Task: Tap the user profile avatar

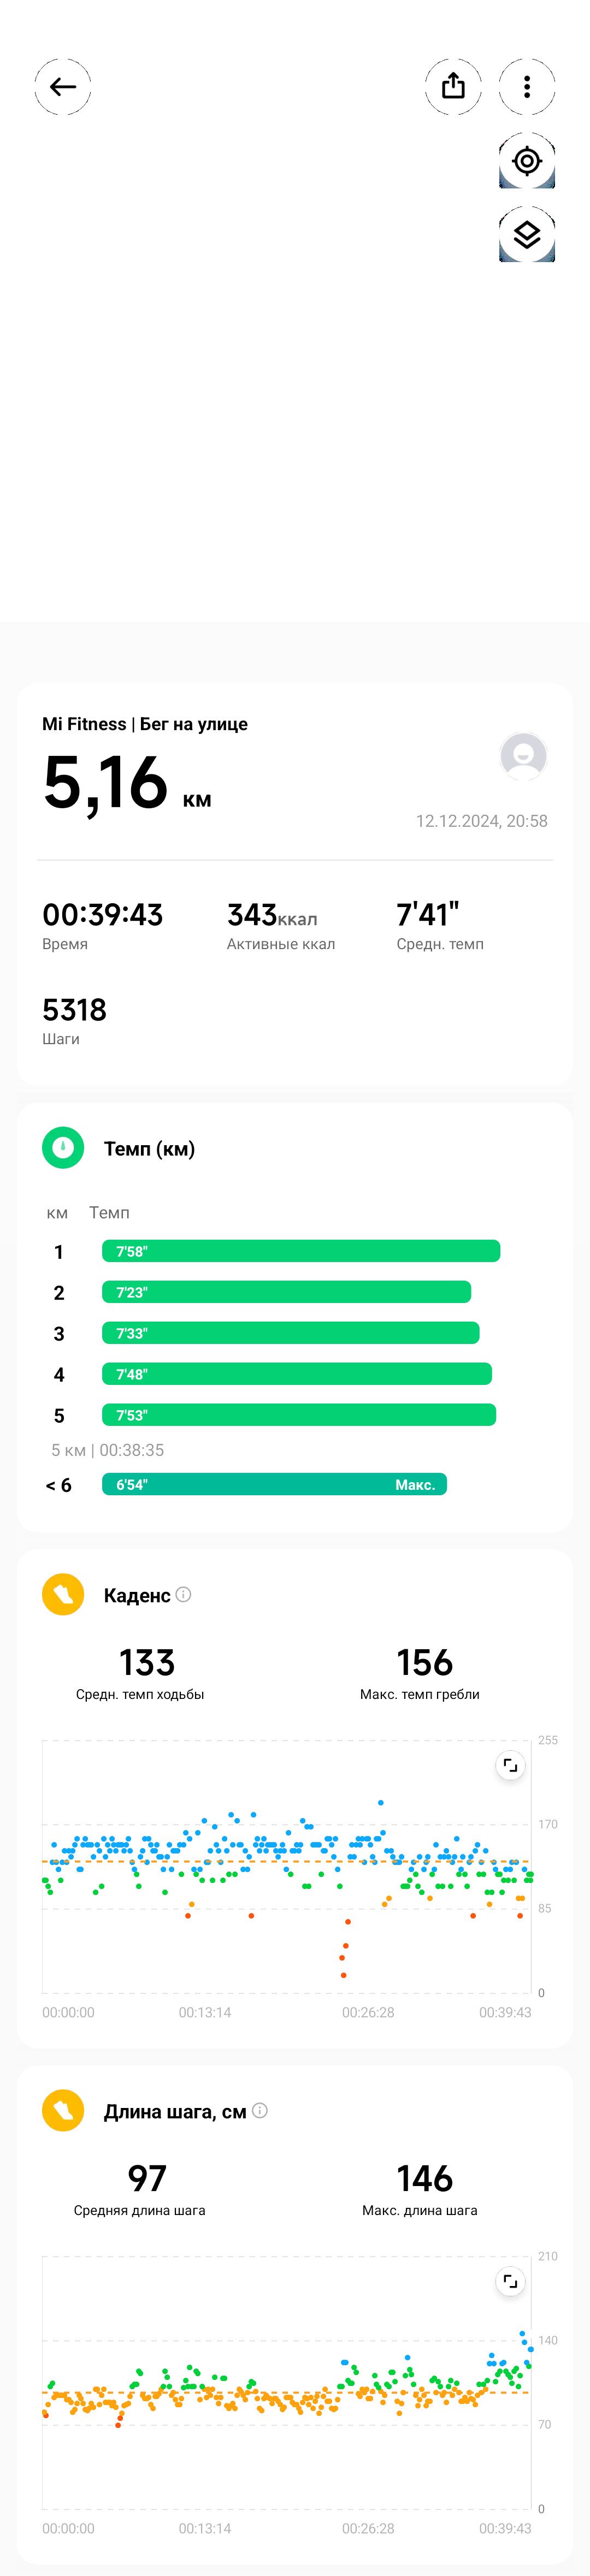Action: 523,756
